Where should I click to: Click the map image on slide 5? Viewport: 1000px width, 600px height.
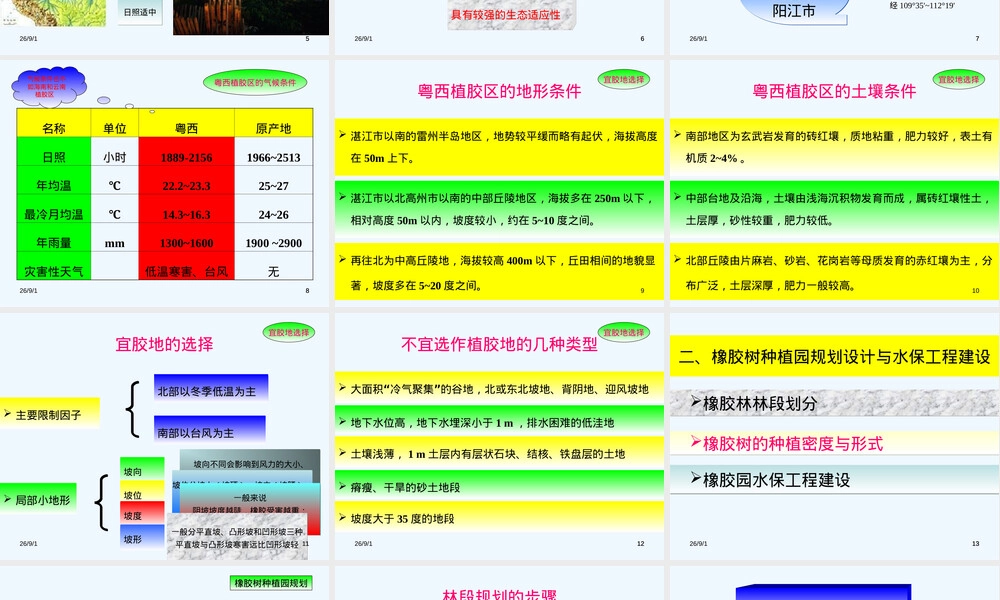click(x=53, y=13)
